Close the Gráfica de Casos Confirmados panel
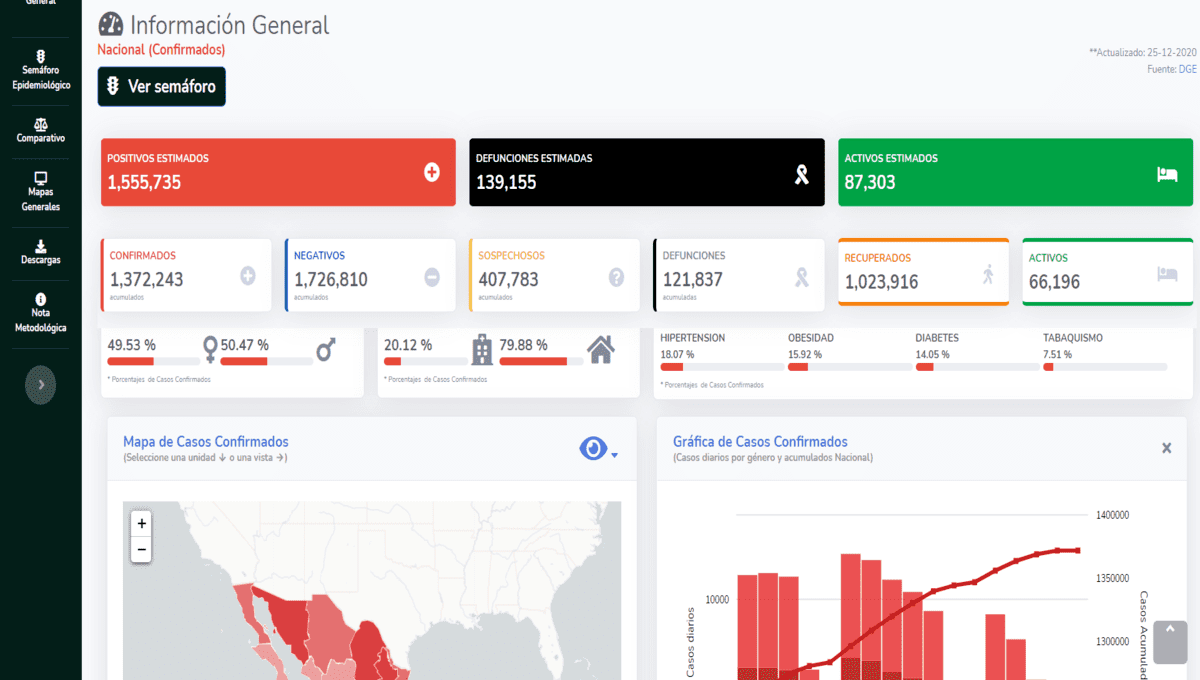This screenshot has width=1200, height=680. (1166, 448)
